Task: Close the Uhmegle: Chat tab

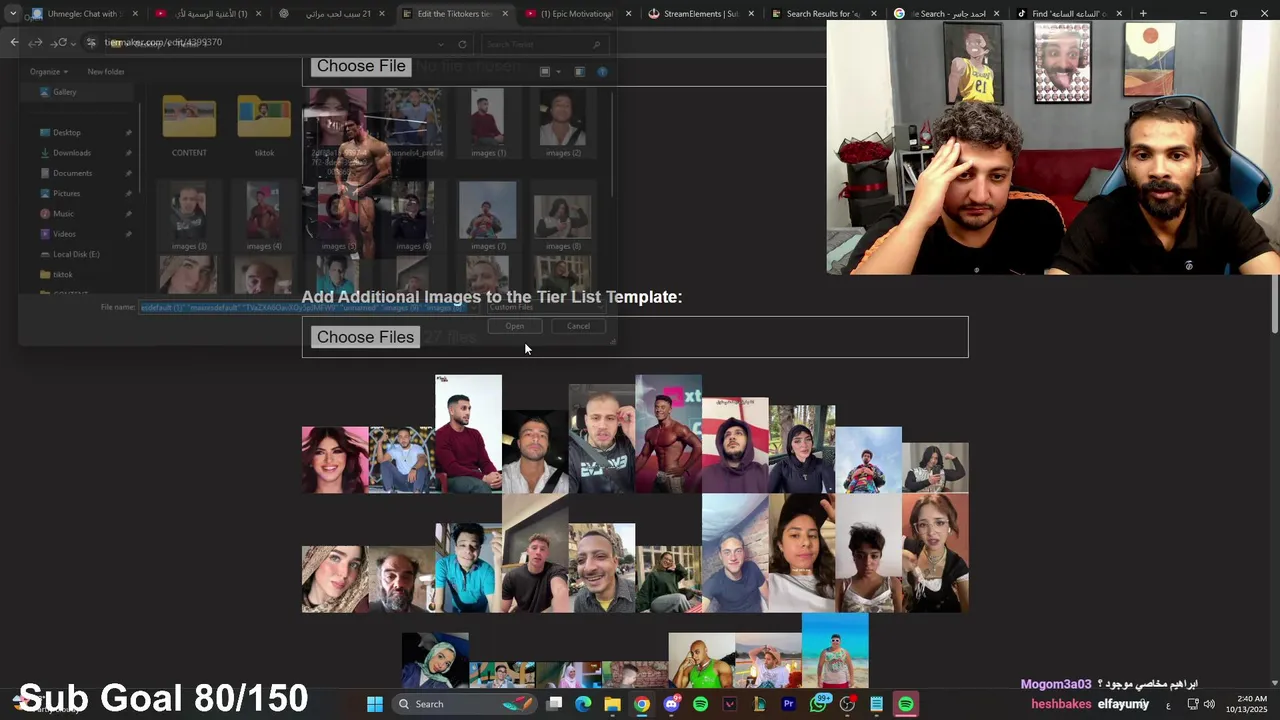Action: click(135, 14)
